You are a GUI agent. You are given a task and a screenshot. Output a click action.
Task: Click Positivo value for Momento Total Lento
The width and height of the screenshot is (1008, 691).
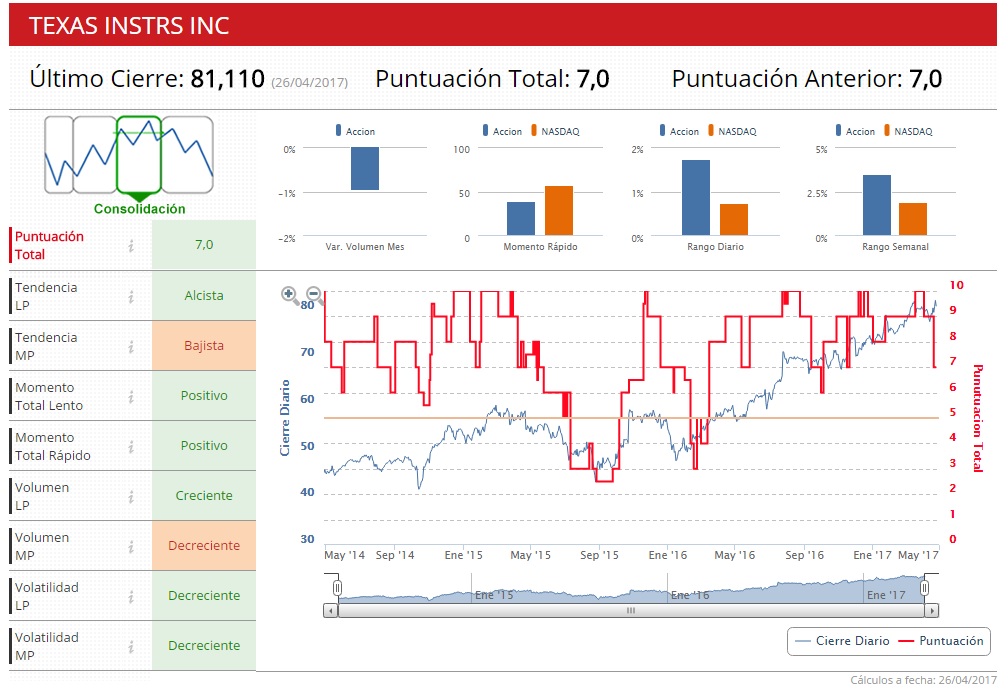[204, 396]
